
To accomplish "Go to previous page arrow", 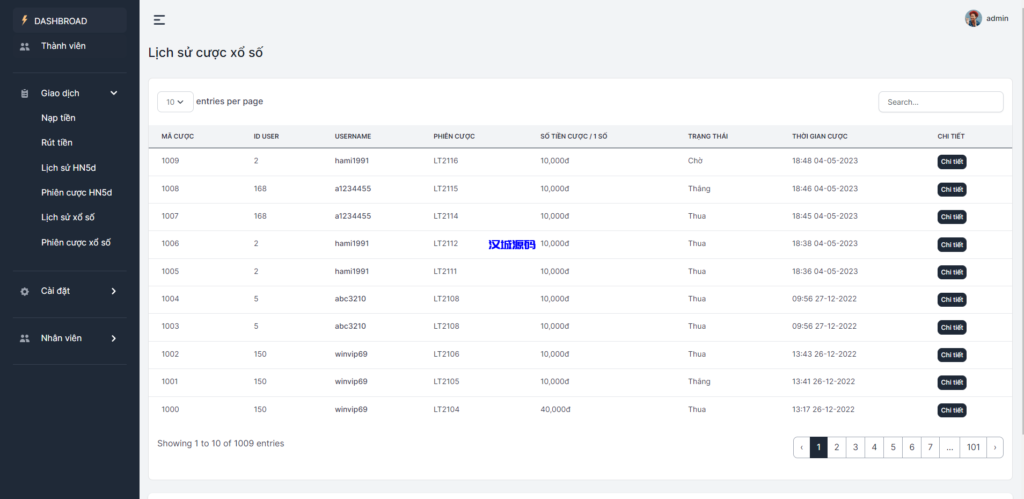I will point(802,448).
